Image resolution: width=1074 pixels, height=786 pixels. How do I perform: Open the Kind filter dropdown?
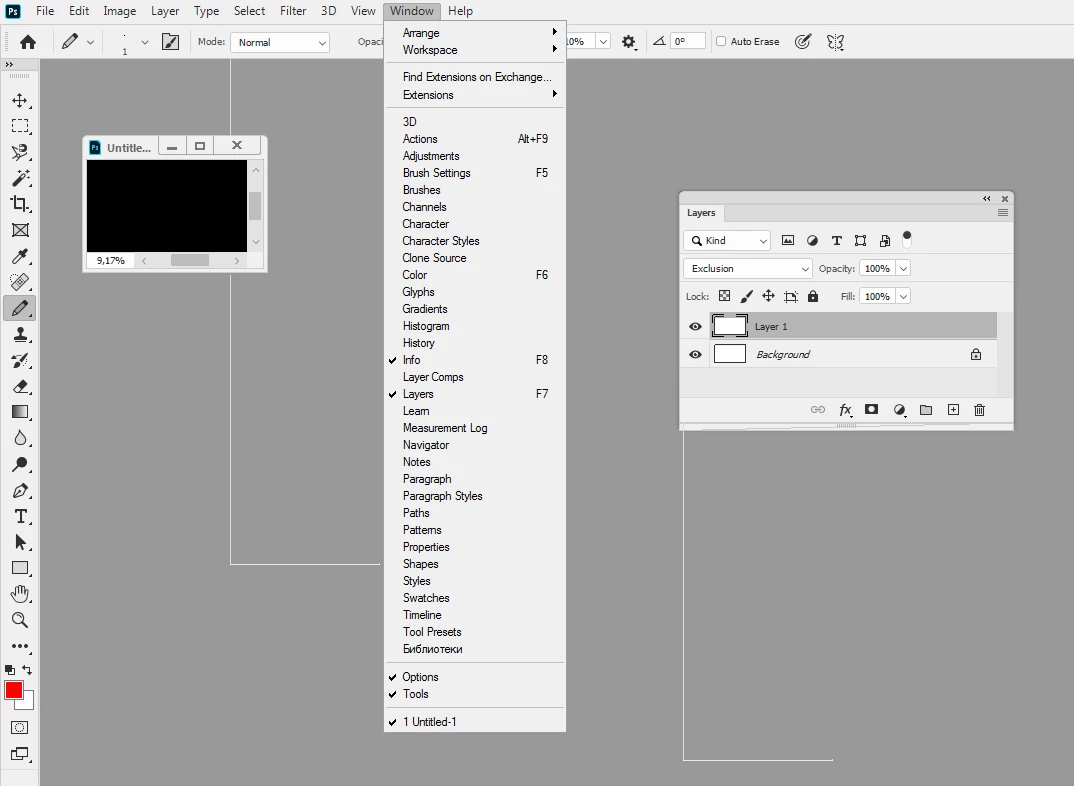tap(727, 240)
